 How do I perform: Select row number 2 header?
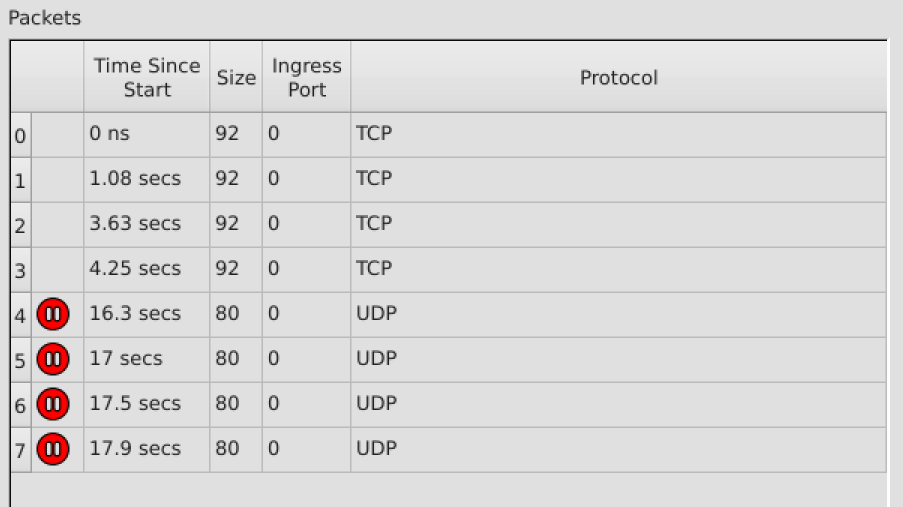coord(21,225)
